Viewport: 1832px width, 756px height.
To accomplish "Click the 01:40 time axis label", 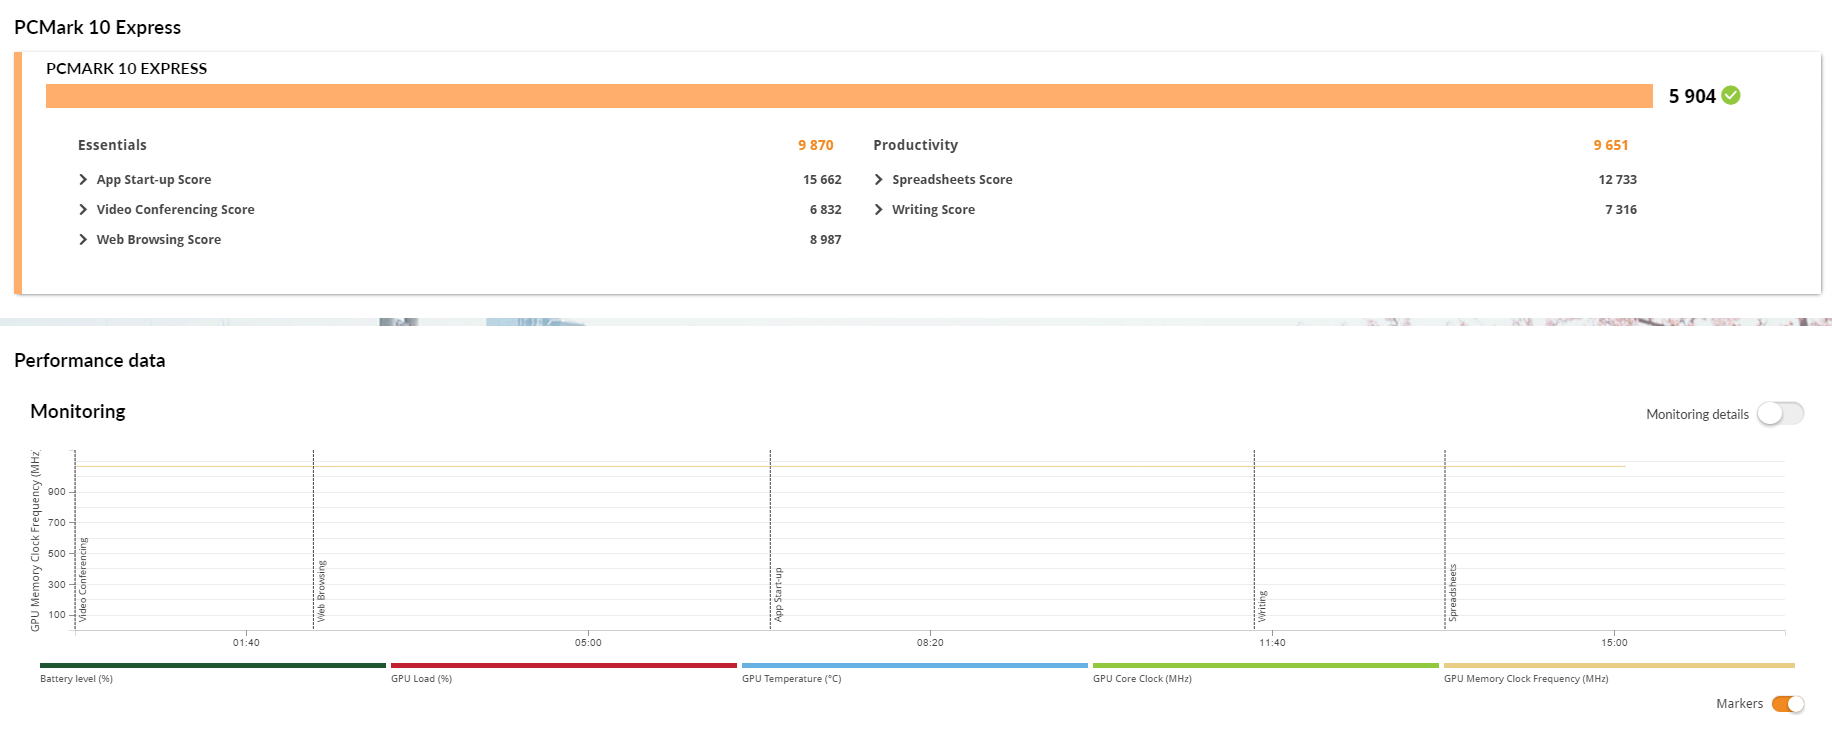I will [x=246, y=643].
